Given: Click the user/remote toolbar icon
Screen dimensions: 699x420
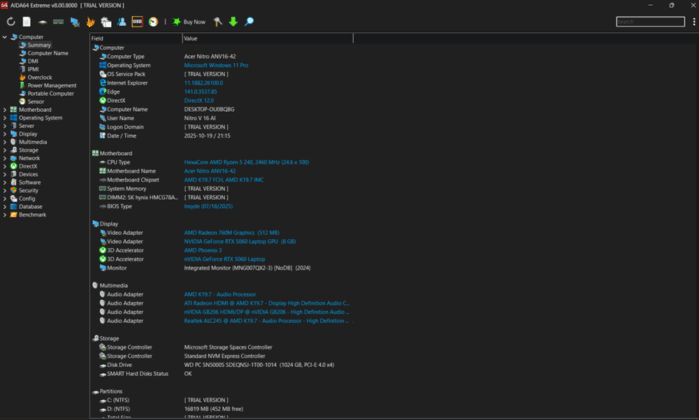Looking at the screenshot, I should click(121, 21).
